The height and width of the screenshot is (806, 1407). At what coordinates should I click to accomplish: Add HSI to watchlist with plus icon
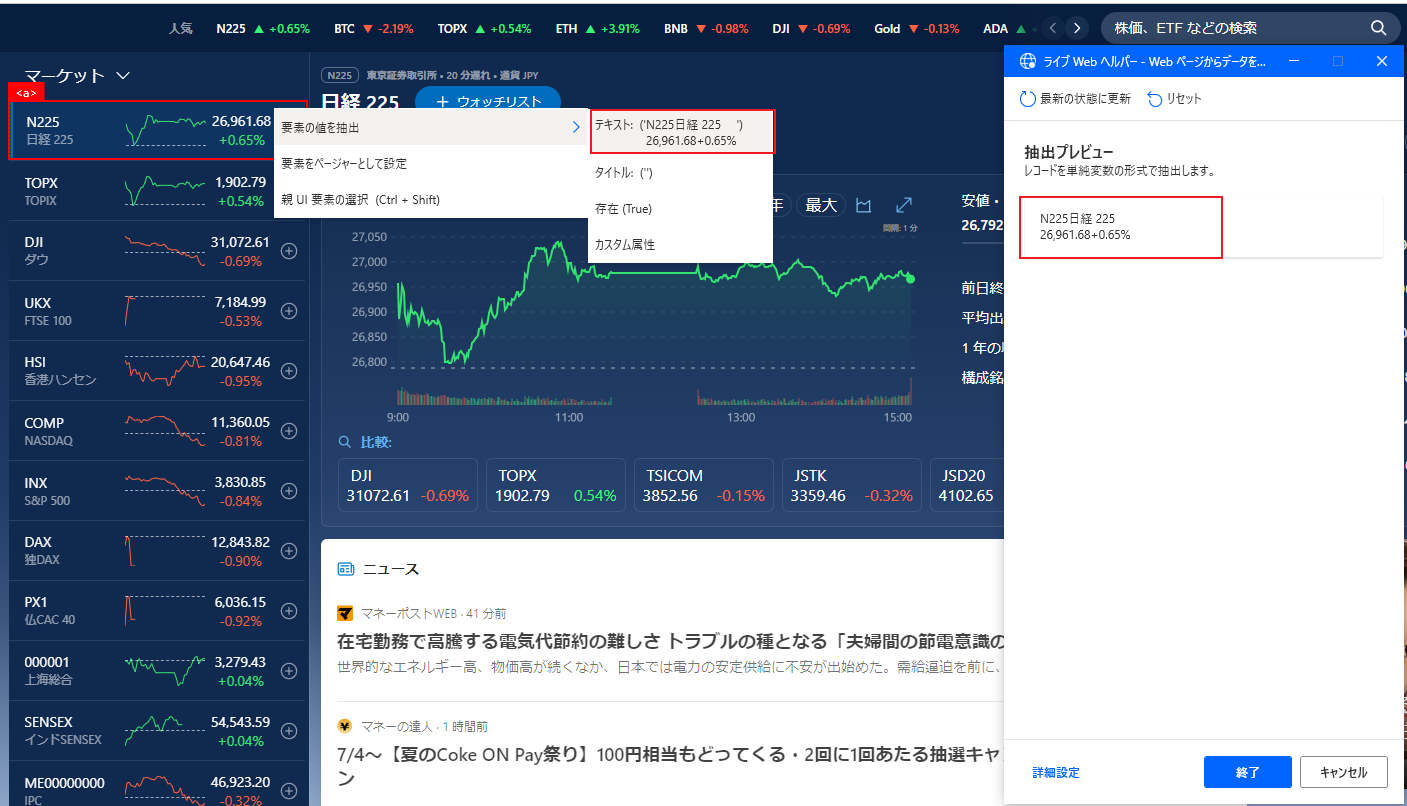point(289,371)
